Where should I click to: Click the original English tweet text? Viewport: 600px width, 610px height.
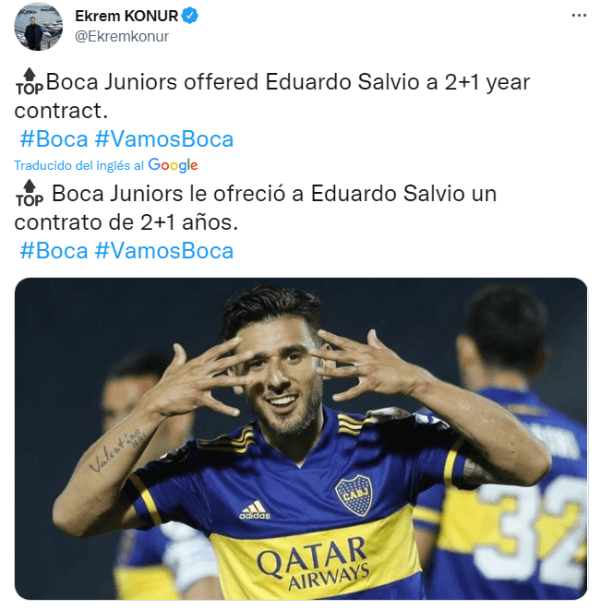(x=272, y=96)
